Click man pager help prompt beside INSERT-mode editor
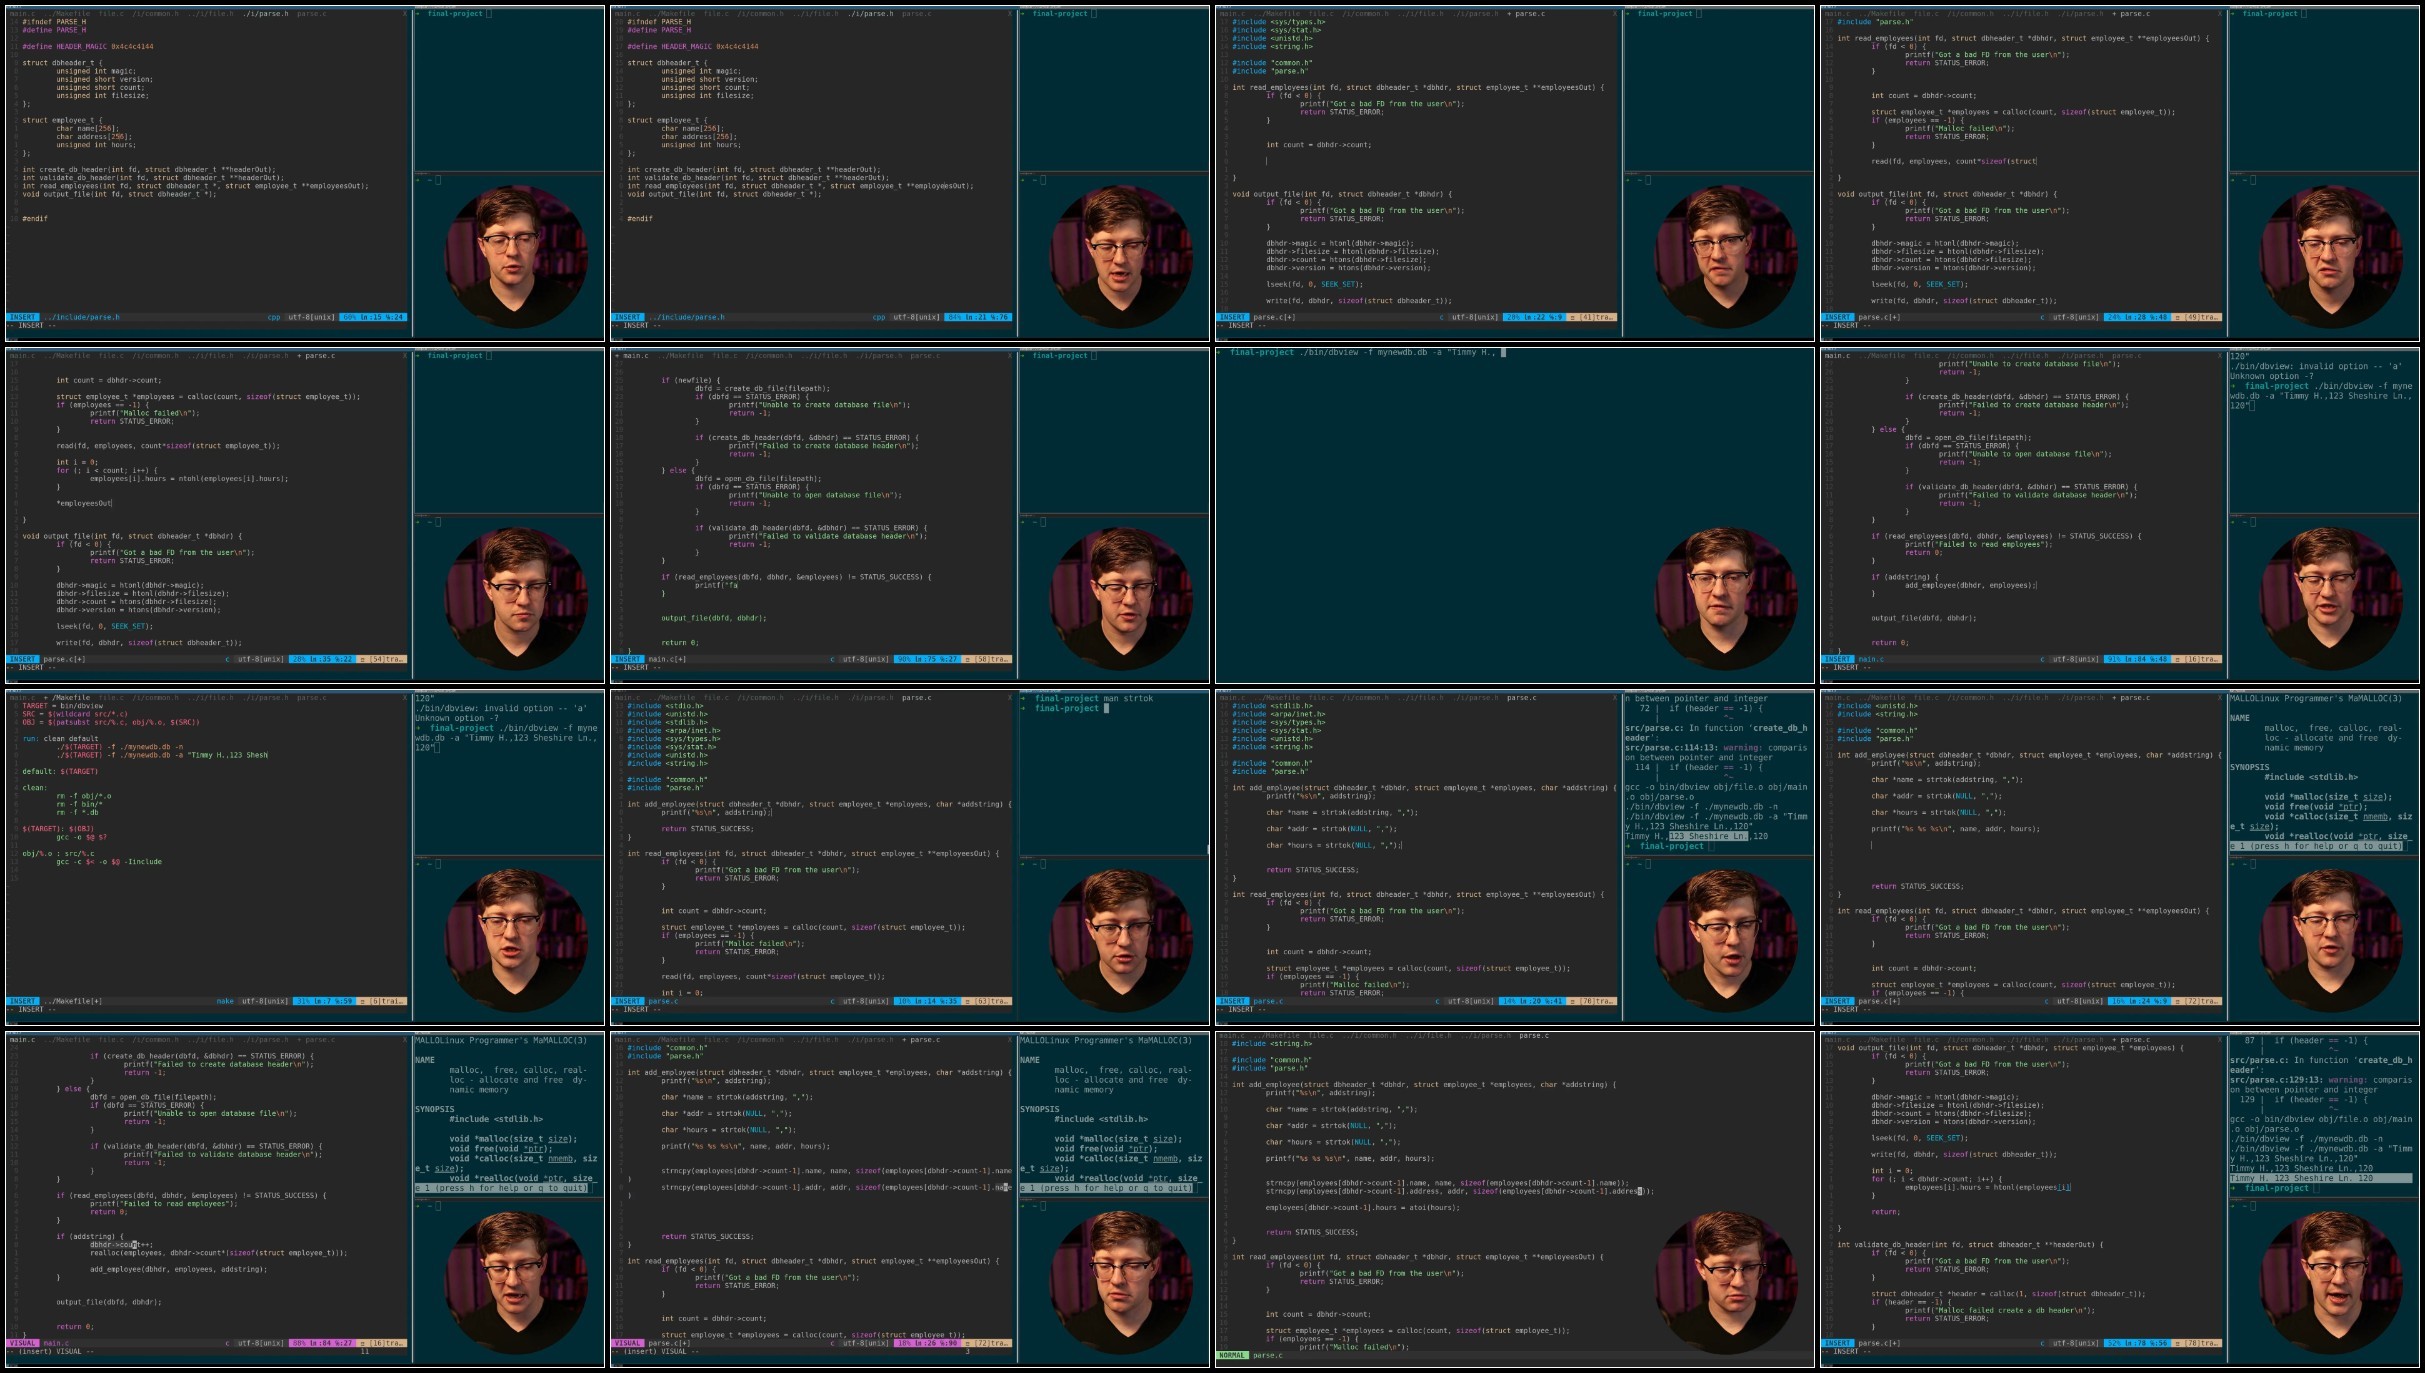The width and height of the screenshot is (2425, 1373). pyautogui.click(x=2316, y=846)
